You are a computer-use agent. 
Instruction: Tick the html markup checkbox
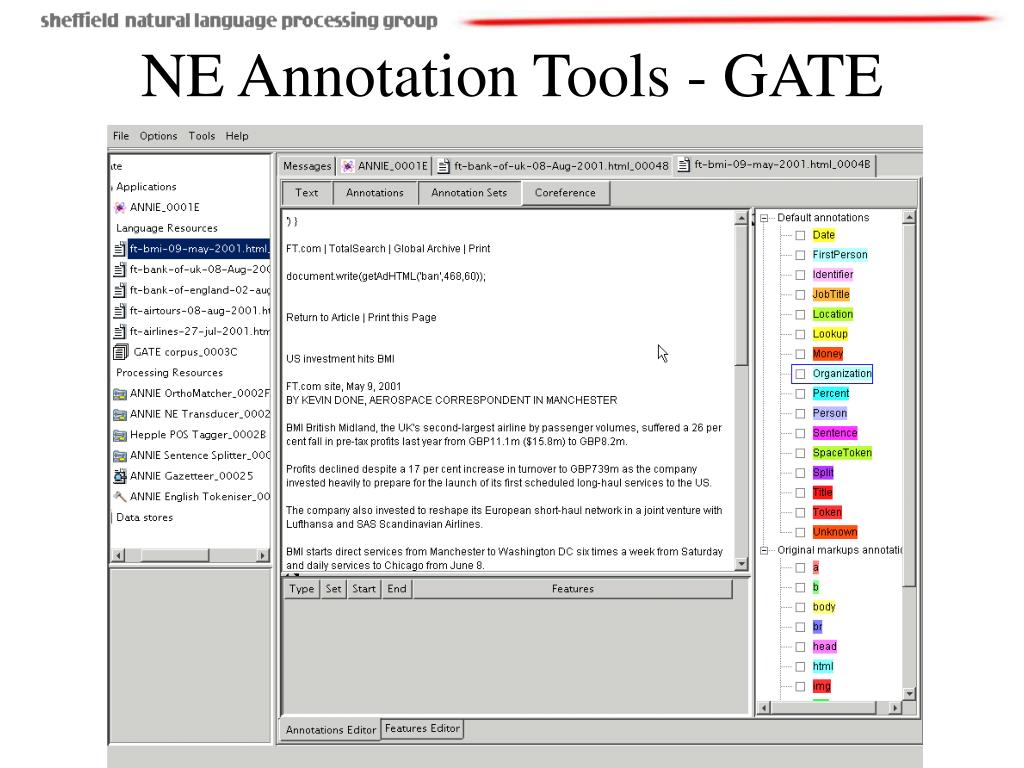click(800, 667)
